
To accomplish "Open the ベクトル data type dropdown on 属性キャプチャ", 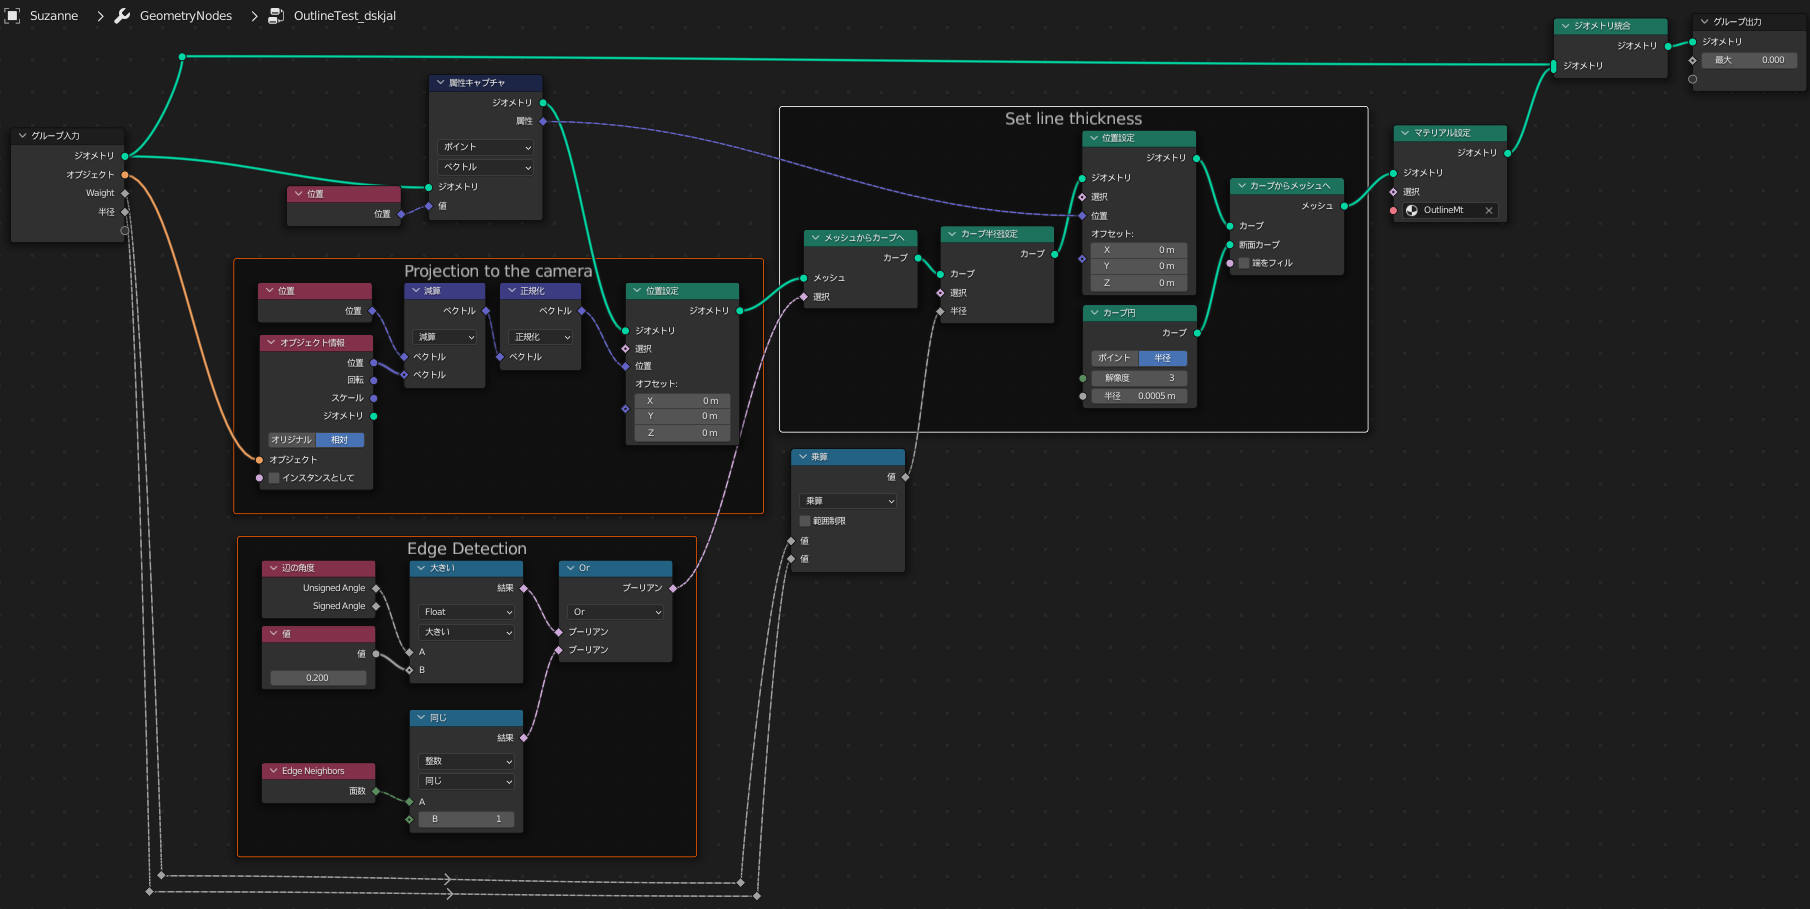I will coord(486,167).
